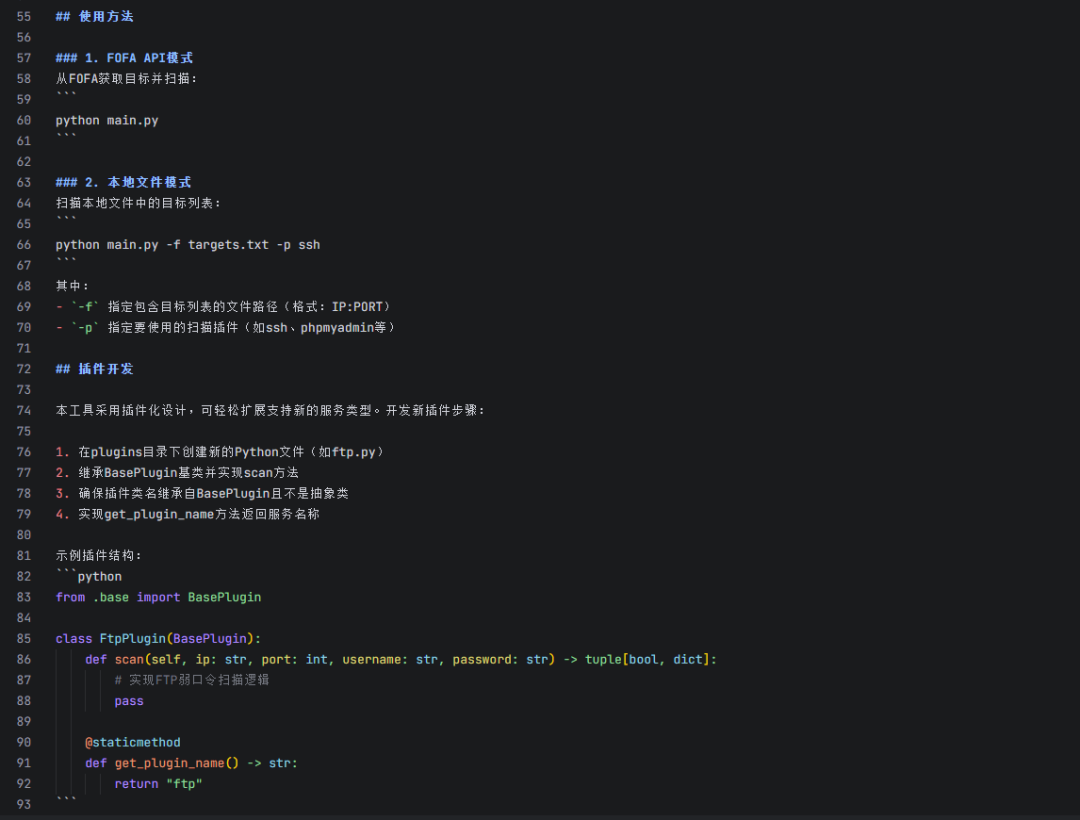This screenshot has width=1080, height=820.
Task: Click 'tuple[bool, dict]' return type annotation
Action: point(647,660)
